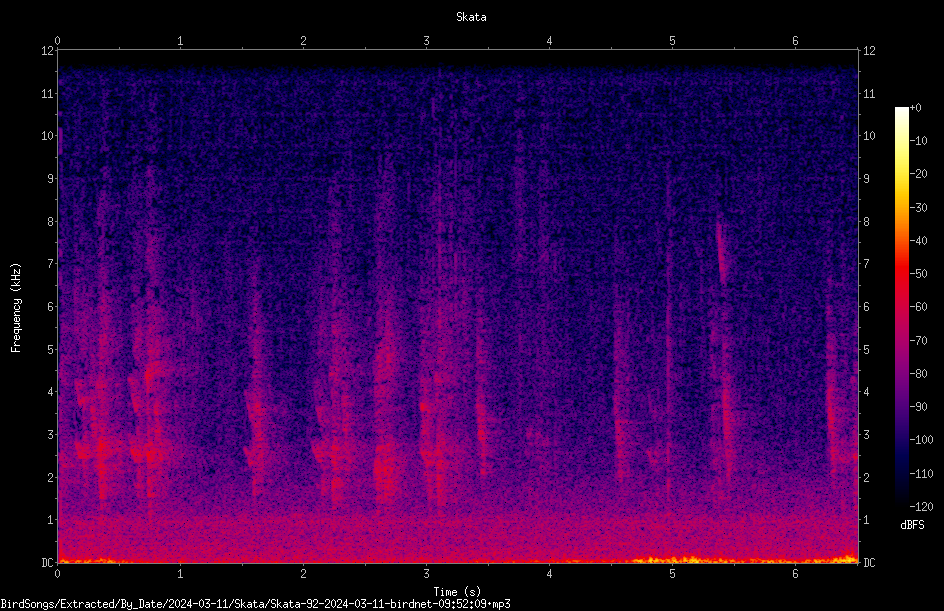Click the Time (s) axis label
This screenshot has width=944, height=611.
pyautogui.click(x=457, y=592)
